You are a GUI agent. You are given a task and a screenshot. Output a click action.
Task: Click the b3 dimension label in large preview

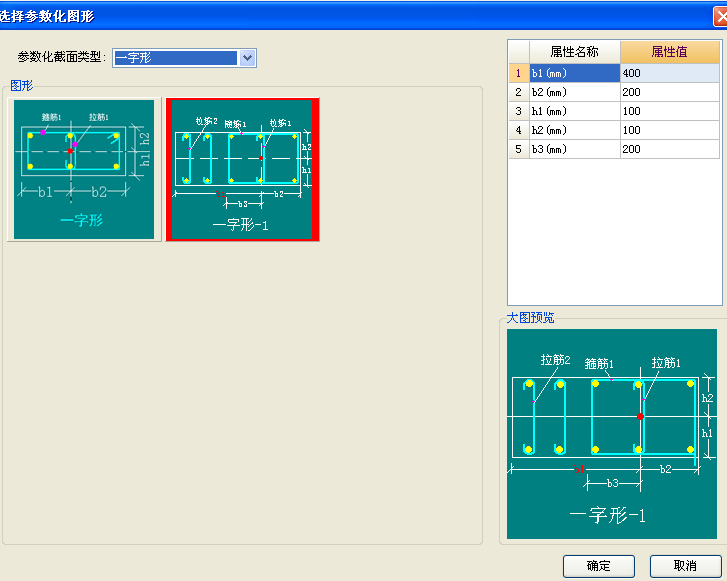[612, 484]
